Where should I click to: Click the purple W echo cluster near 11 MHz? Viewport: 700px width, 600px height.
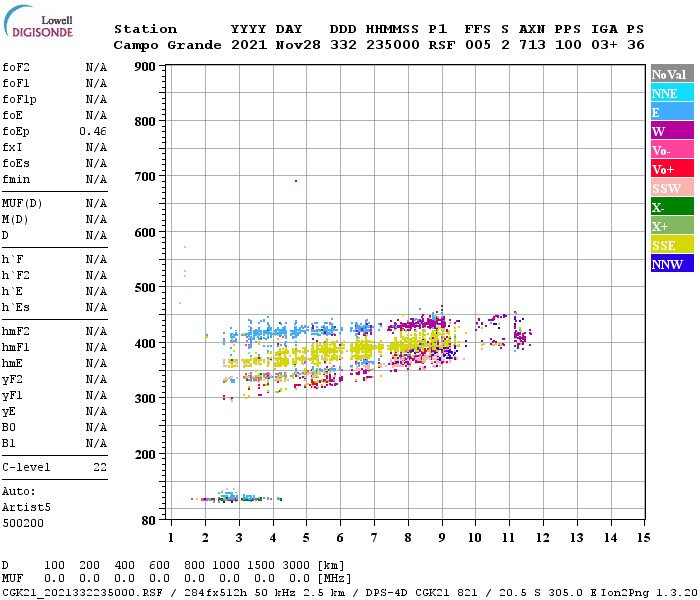[520, 336]
